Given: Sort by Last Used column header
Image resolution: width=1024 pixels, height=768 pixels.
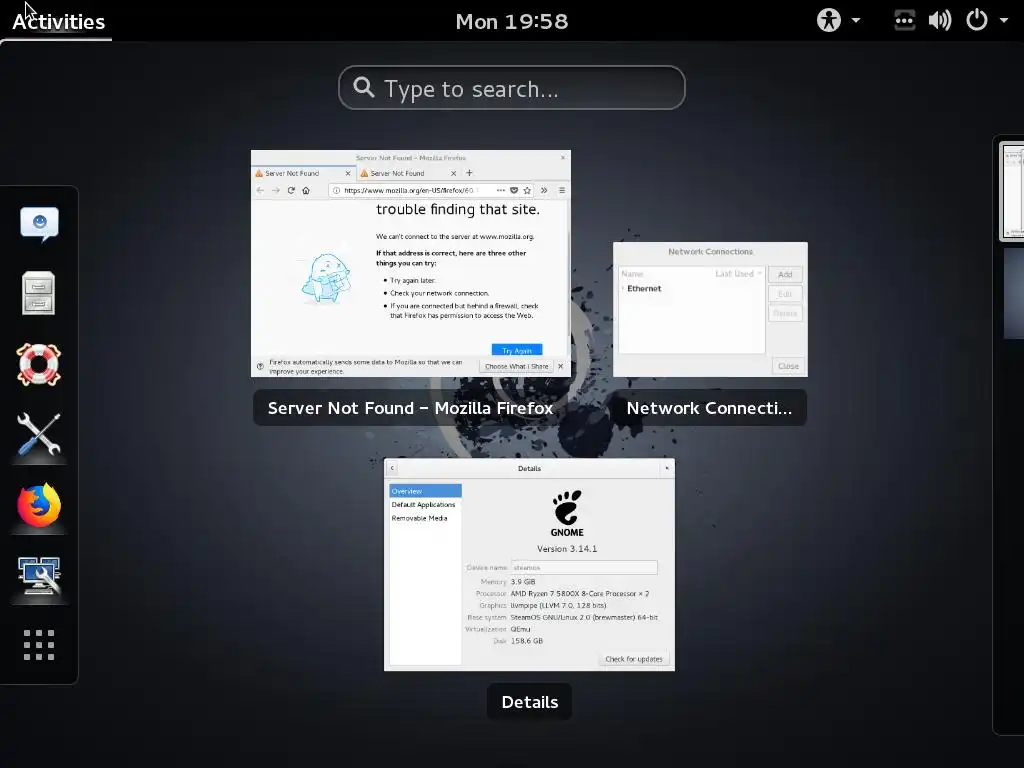Looking at the screenshot, I should tap(738, 274).
